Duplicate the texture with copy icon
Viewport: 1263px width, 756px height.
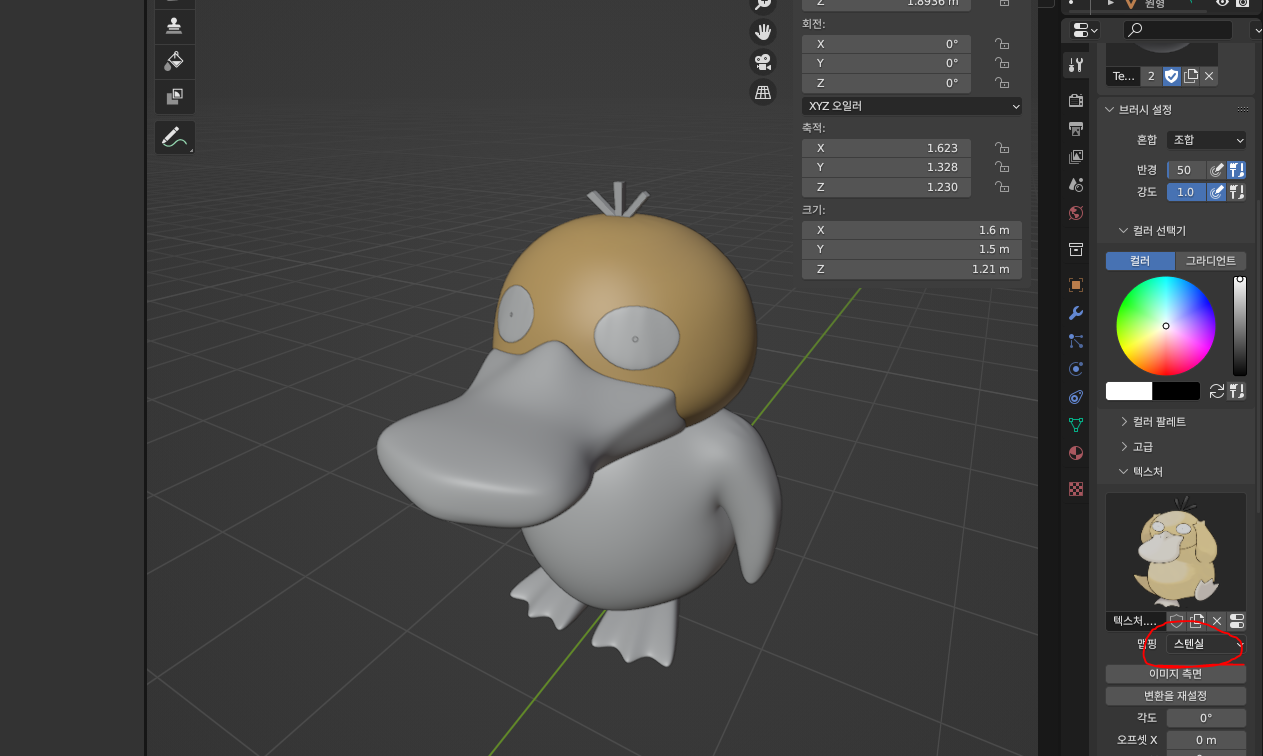coord(1197,621)
